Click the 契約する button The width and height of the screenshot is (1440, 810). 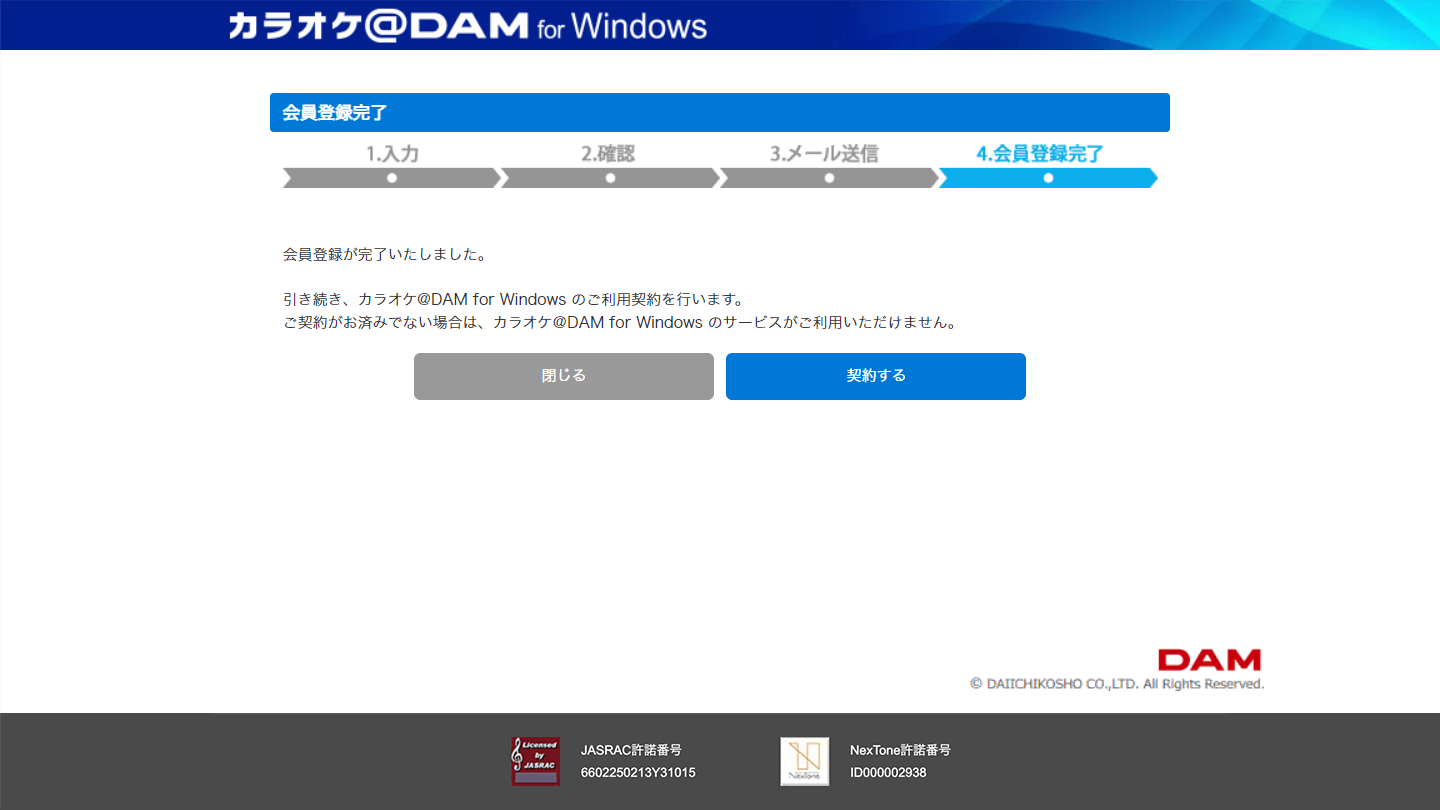pyautogui.click(x=875, y=376)
